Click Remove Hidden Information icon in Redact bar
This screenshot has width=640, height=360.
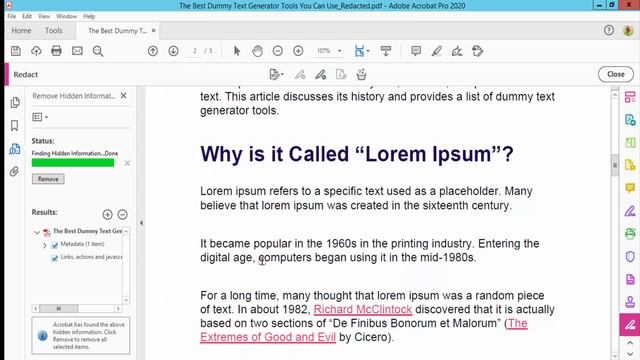tap(341, 75)
